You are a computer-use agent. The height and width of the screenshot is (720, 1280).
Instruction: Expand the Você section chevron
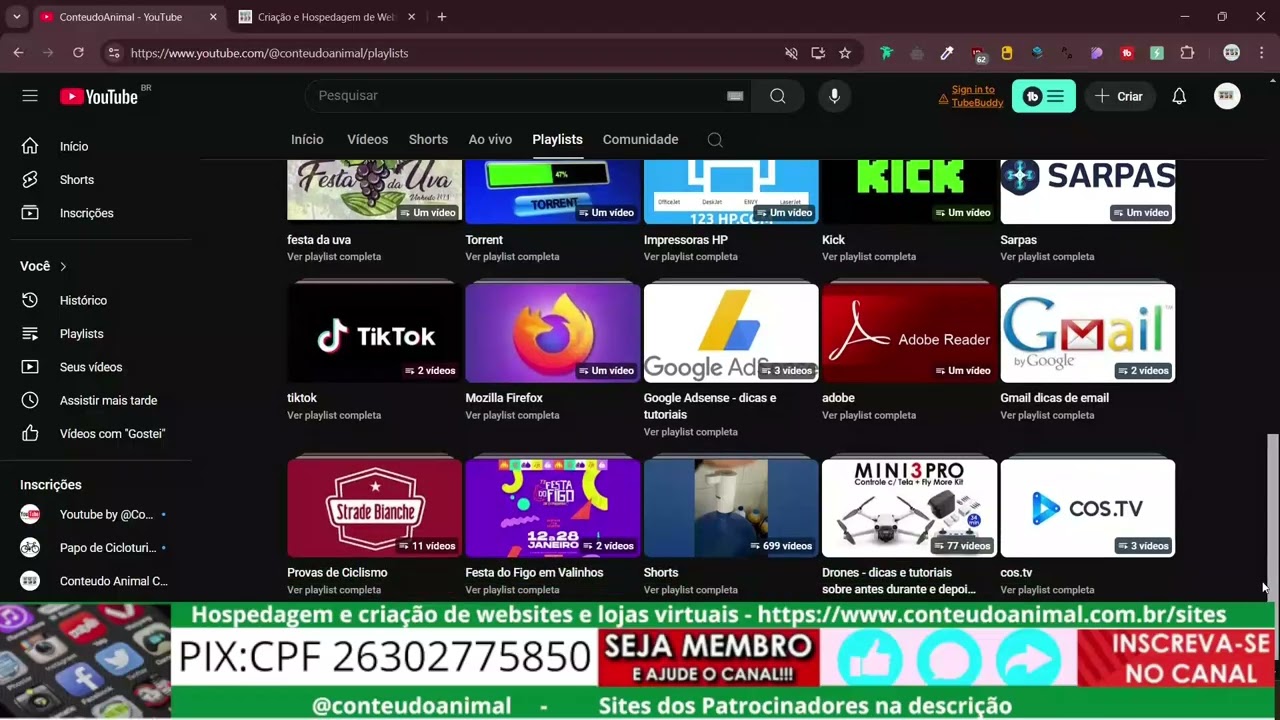point(63,266)
